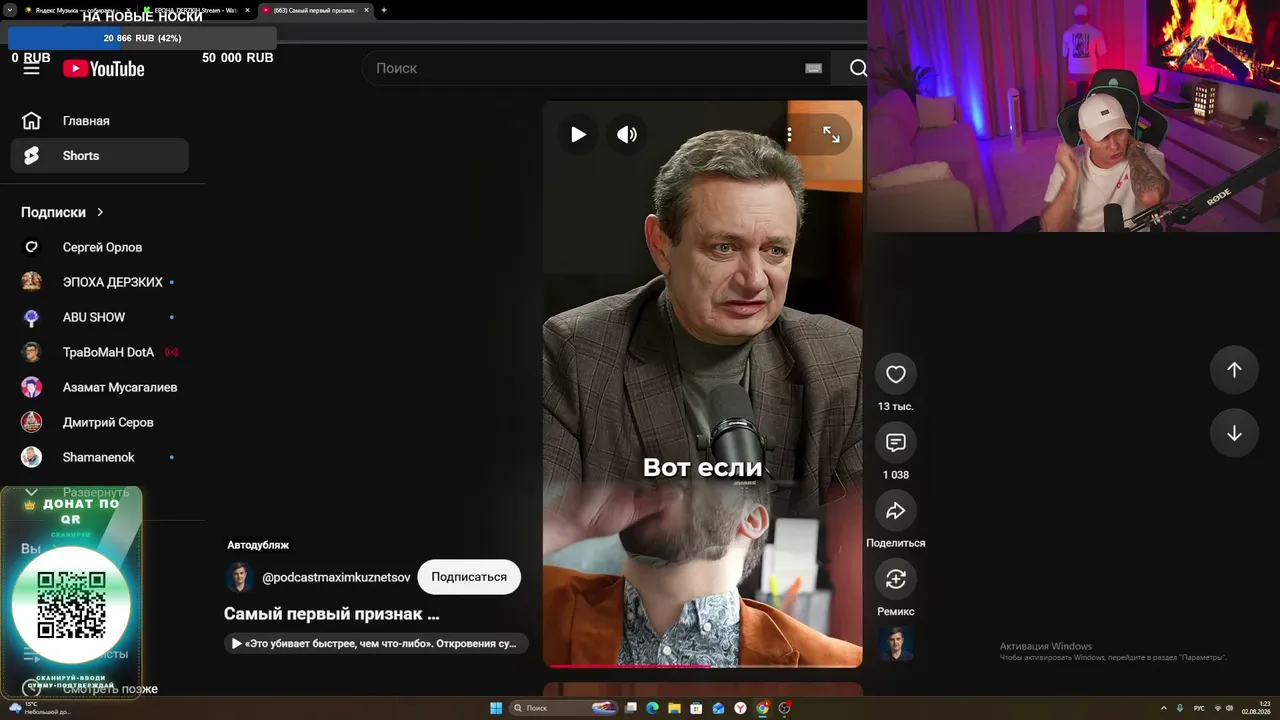
Task: Click the Дмитрий Серов channel avatar
Action: pos(32,422)
